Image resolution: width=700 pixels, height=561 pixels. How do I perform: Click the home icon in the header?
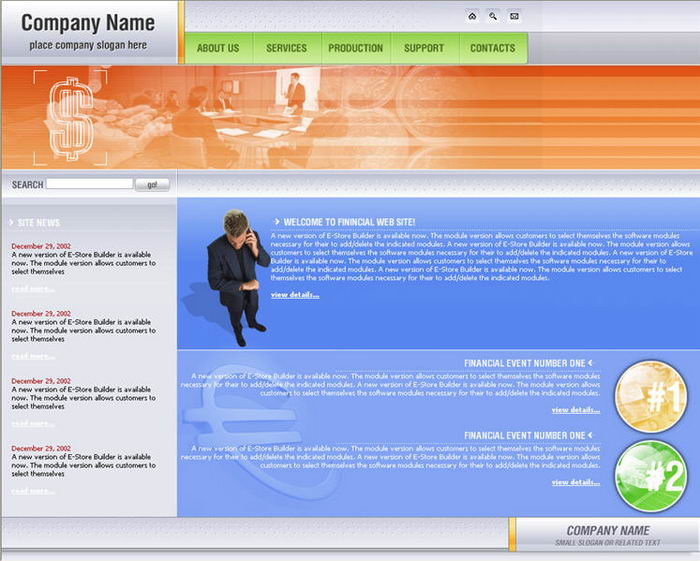tap(472, 16)
